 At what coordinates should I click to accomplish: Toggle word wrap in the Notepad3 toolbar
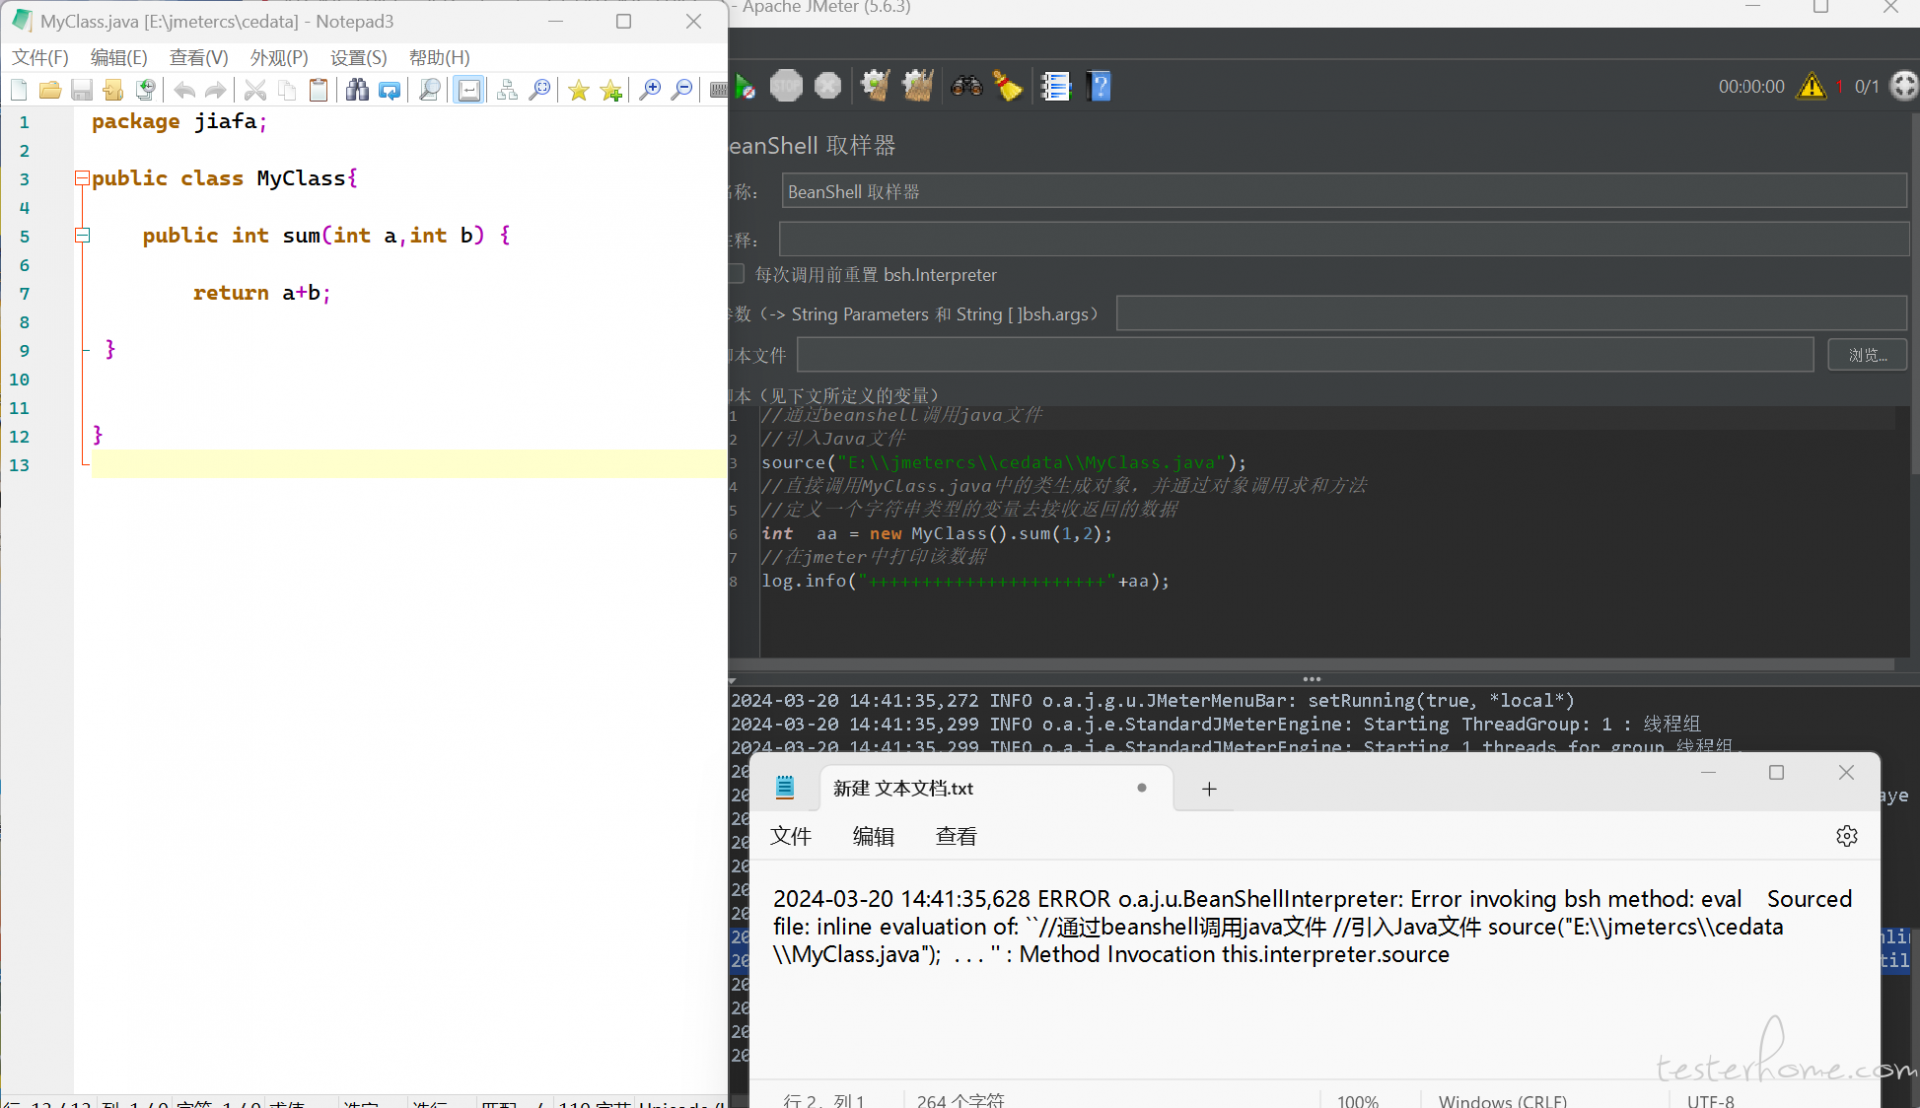tap(468, 90)
